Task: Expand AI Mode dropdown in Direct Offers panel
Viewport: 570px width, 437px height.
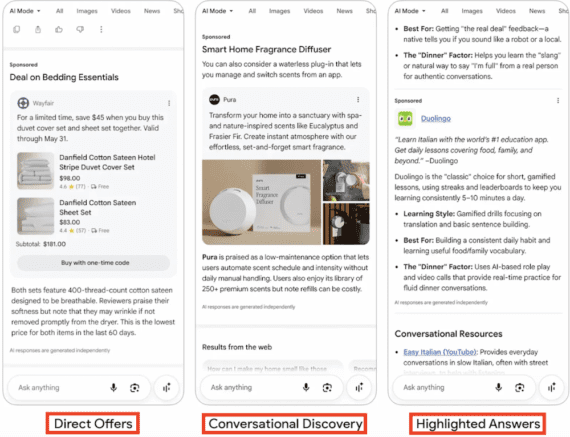Action: [25, 11]
